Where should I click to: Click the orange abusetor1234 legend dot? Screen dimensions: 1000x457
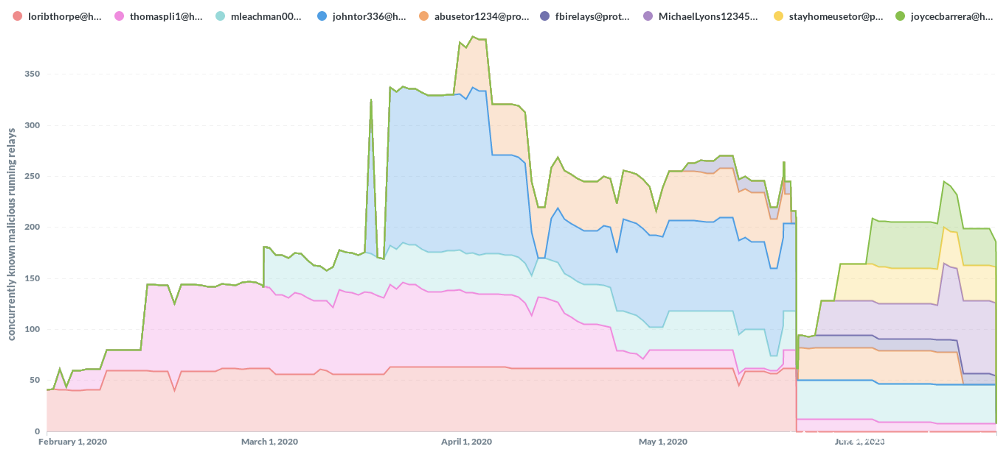[x=425, y=17]
